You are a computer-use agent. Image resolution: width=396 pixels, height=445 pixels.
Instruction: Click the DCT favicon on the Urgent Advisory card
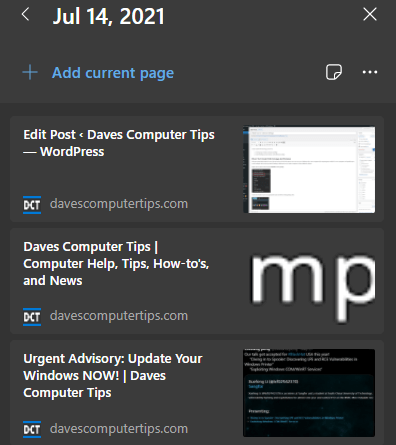32,429
